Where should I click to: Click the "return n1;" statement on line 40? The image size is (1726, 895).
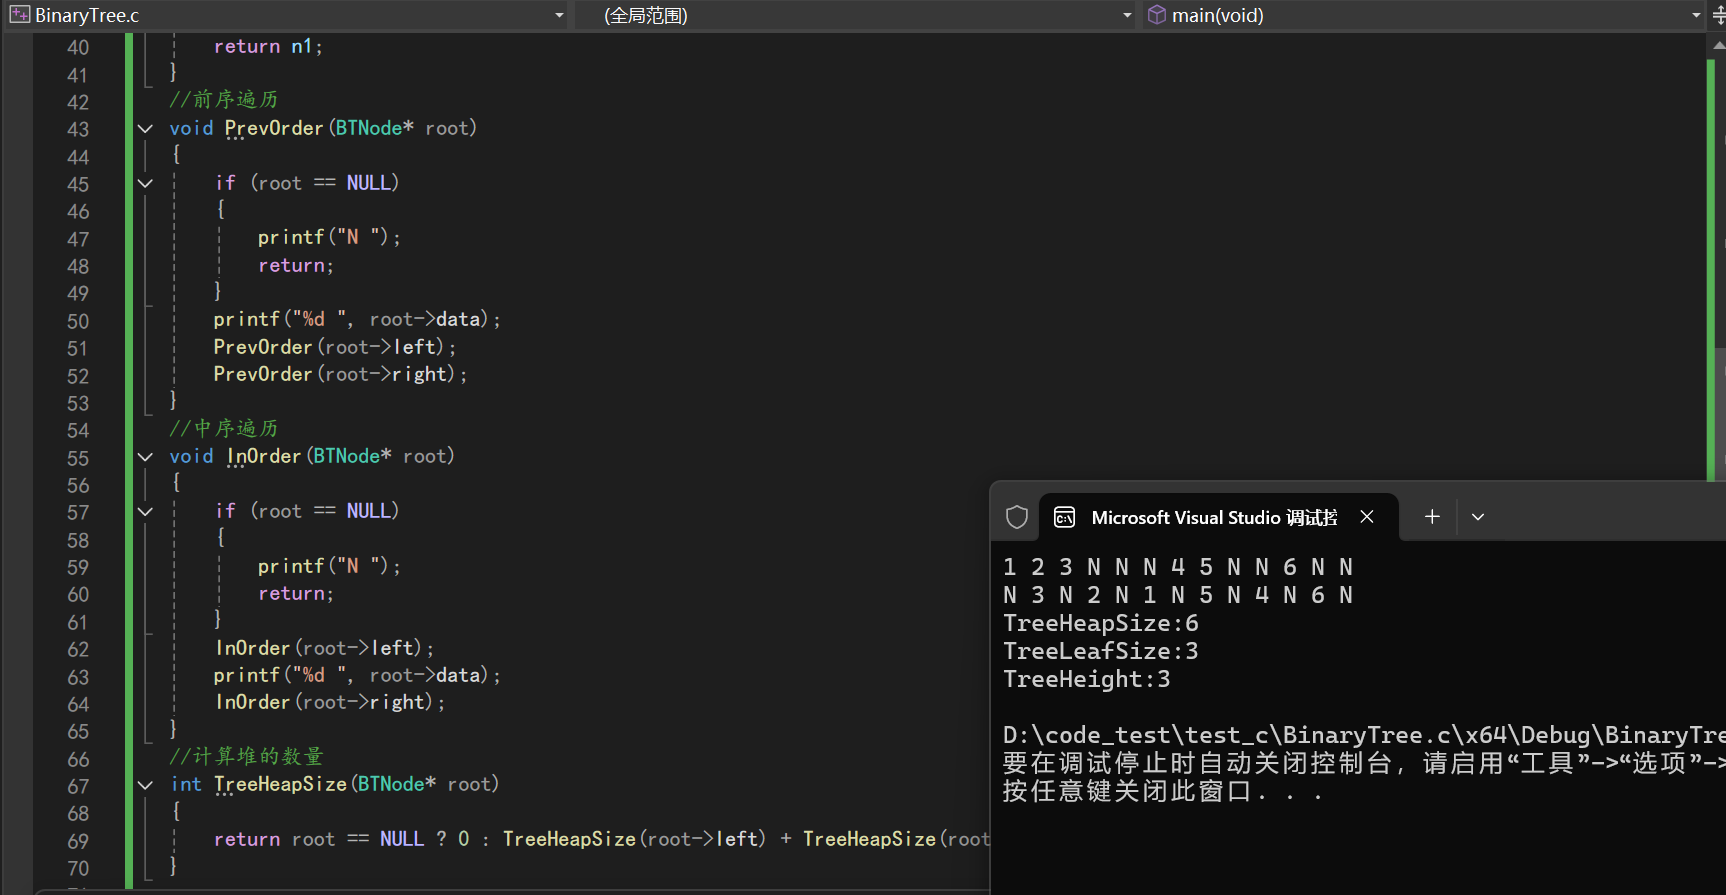[268, 47]
